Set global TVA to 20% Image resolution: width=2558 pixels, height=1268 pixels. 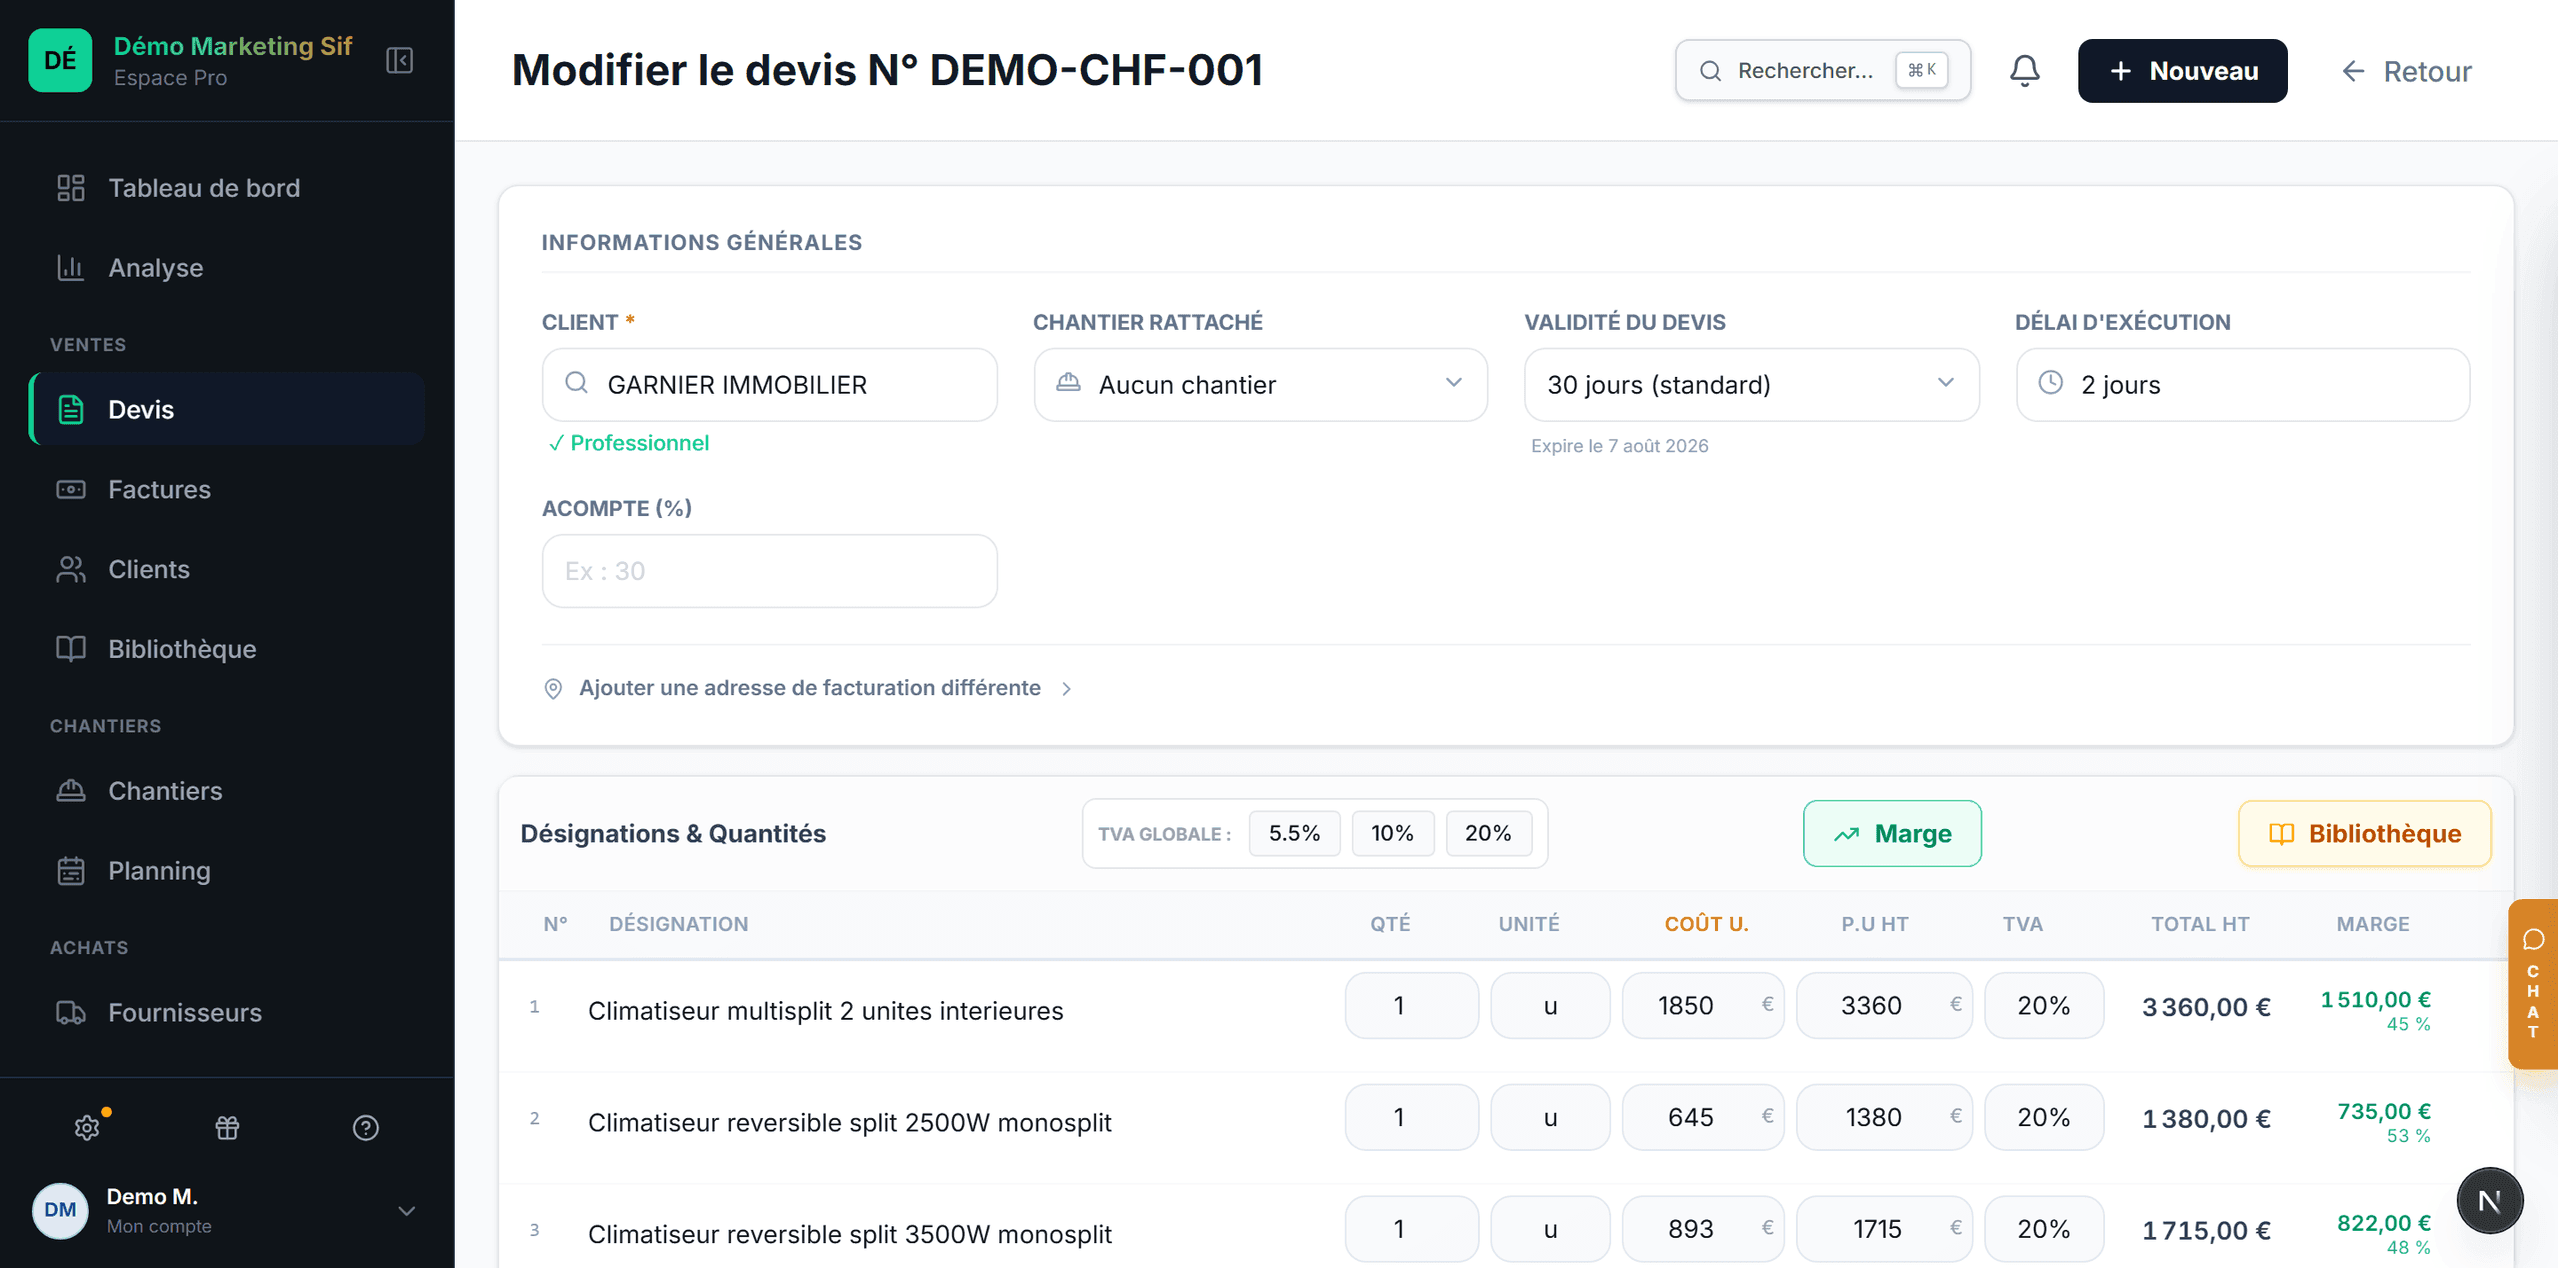coord(1488,833)
